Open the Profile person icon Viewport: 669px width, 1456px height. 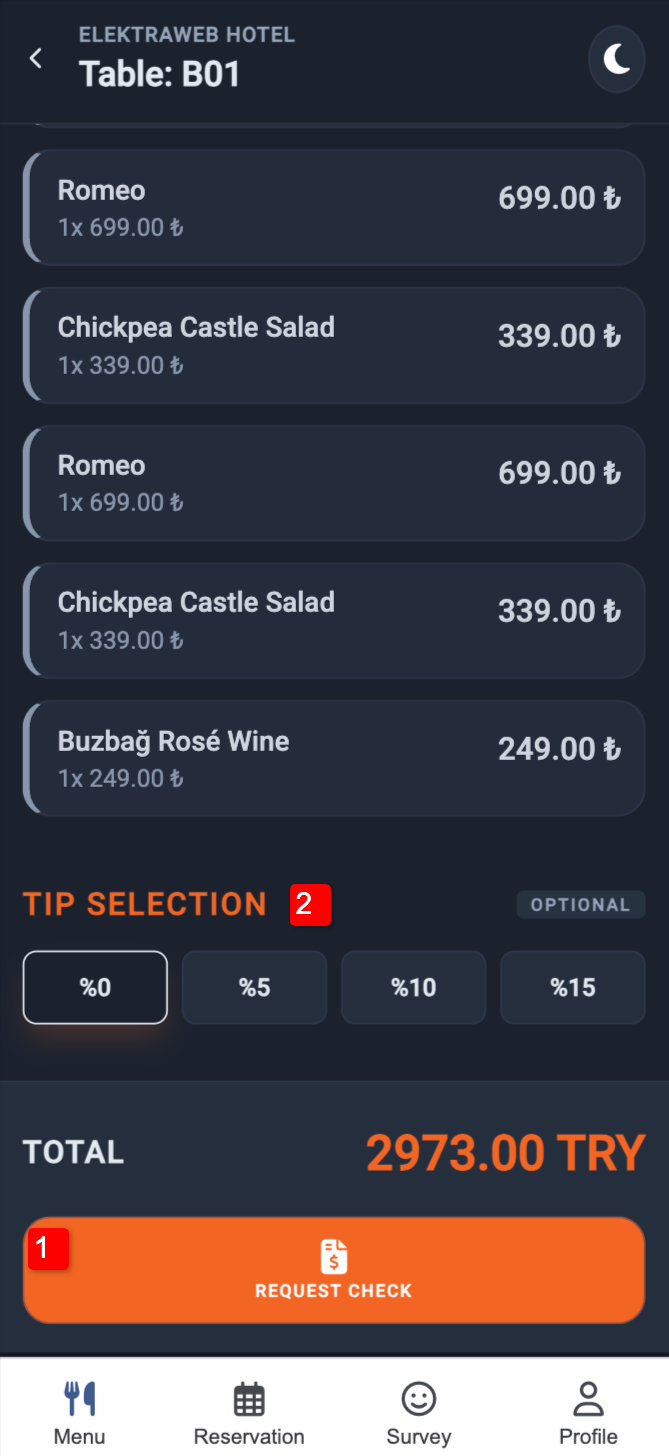coord(588,1399)
